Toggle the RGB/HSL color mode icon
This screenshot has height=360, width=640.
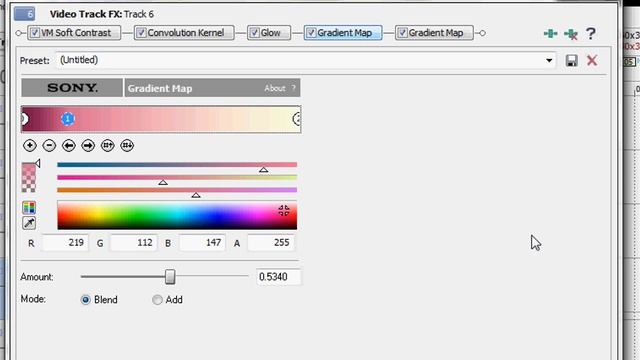29,208
